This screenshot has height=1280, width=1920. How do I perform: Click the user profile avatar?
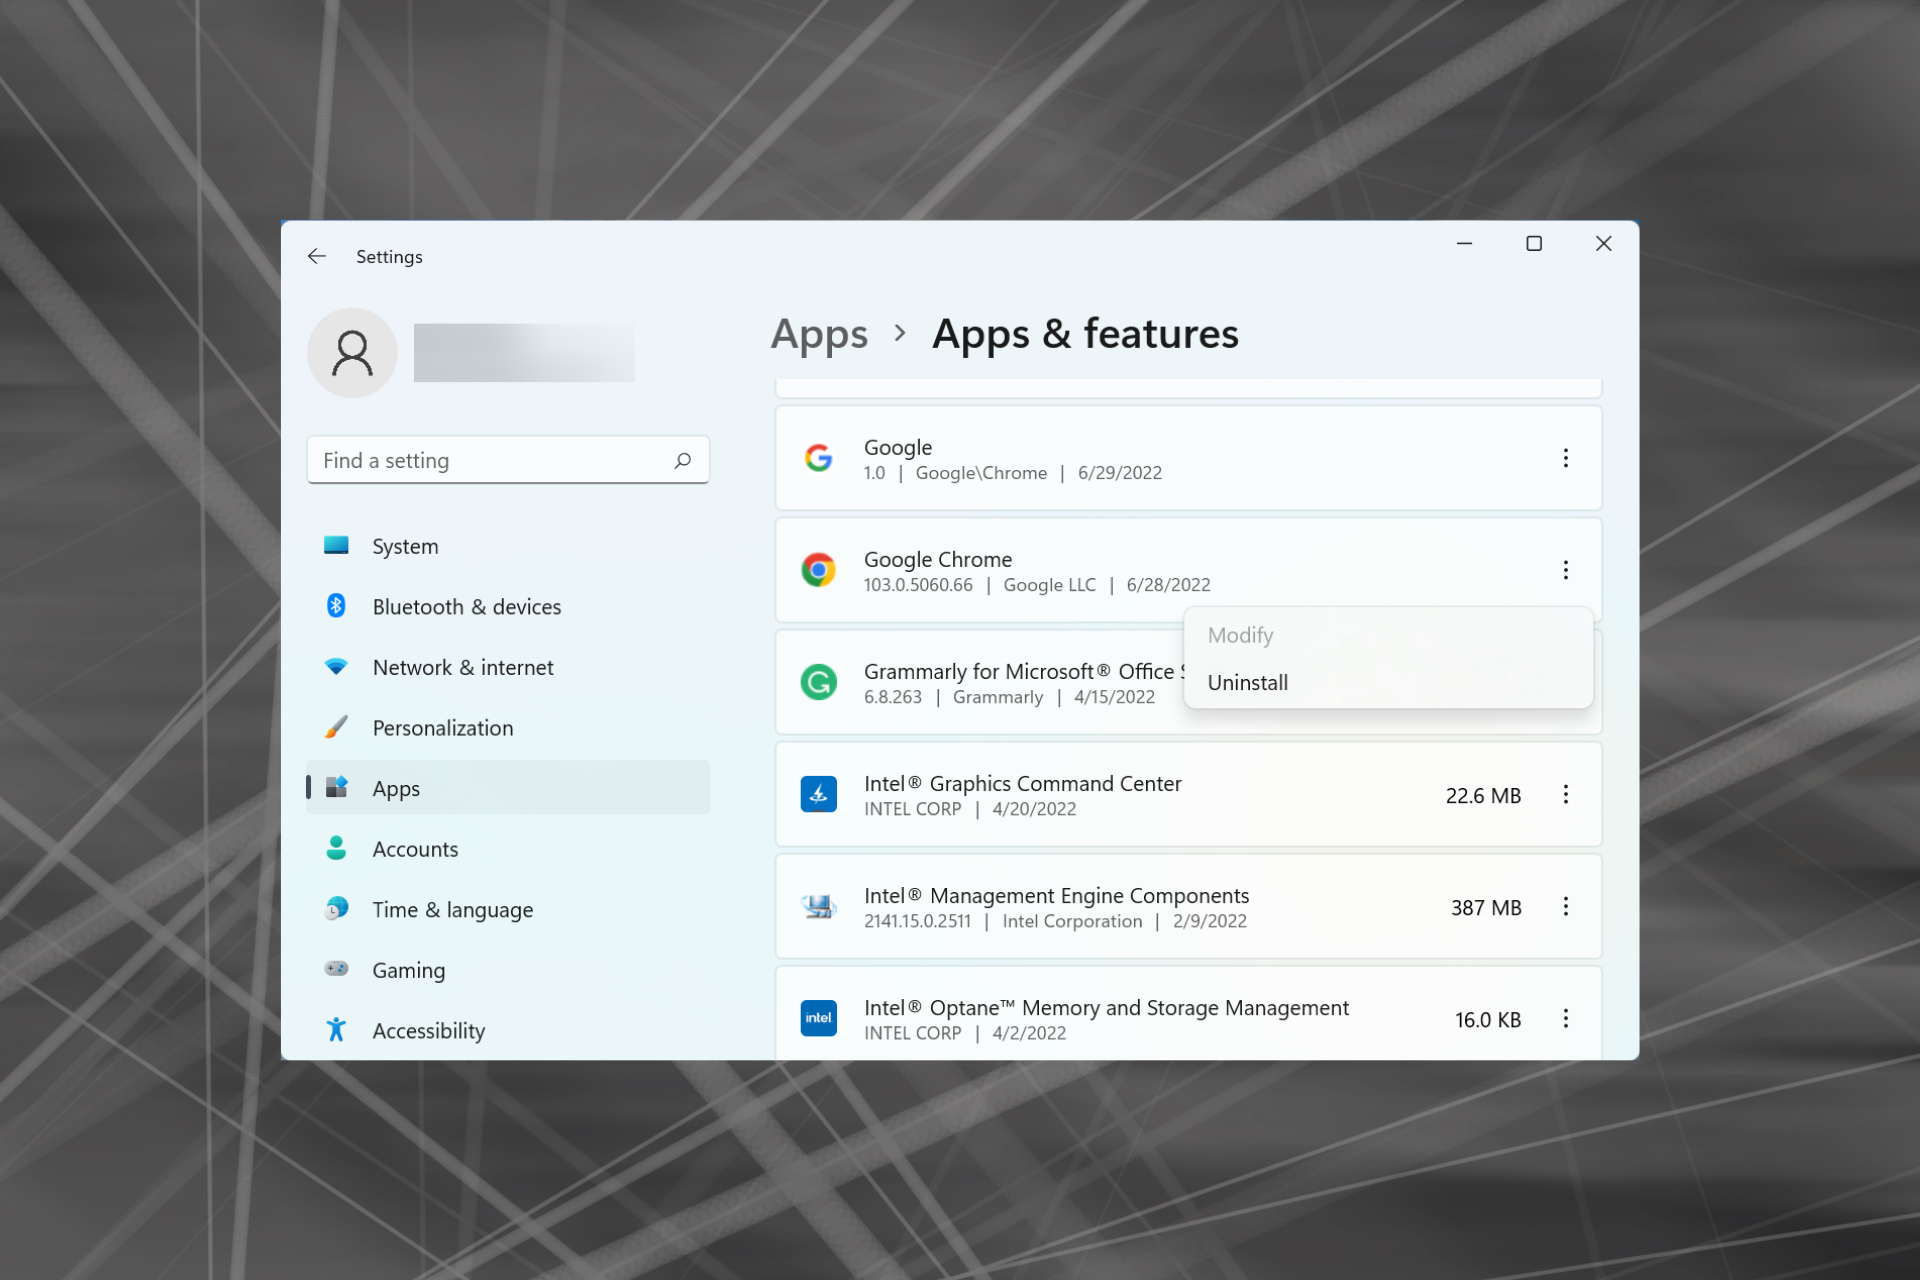[352, 353]
